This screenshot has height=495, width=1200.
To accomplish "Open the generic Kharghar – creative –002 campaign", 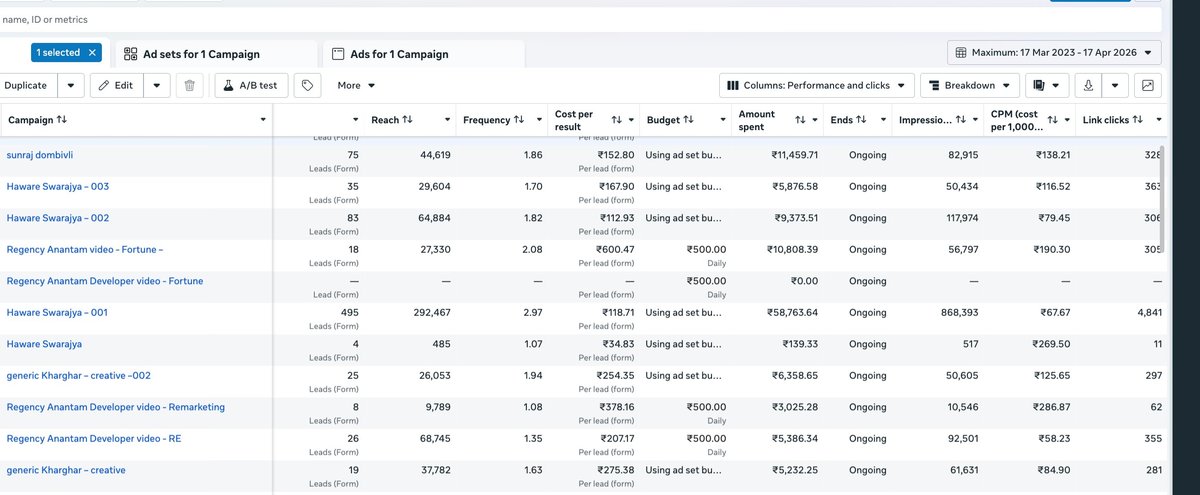I will [x=79, y=375].
